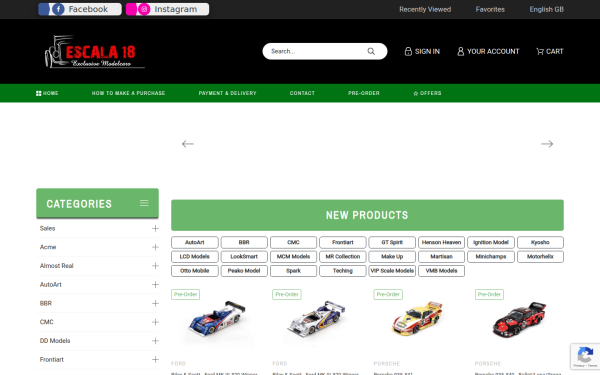Open Payment & Delivery menu item
Viewport: 600px width, 375px height.
[x=227, y=93]
